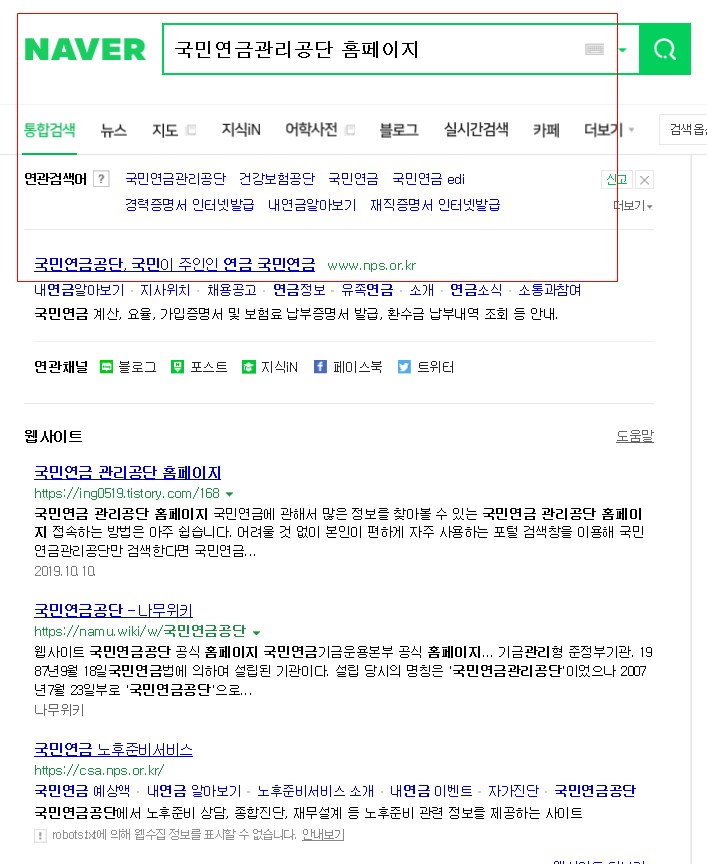Select the 카페 tab
707x864 pixels.
tap(546, 131)
